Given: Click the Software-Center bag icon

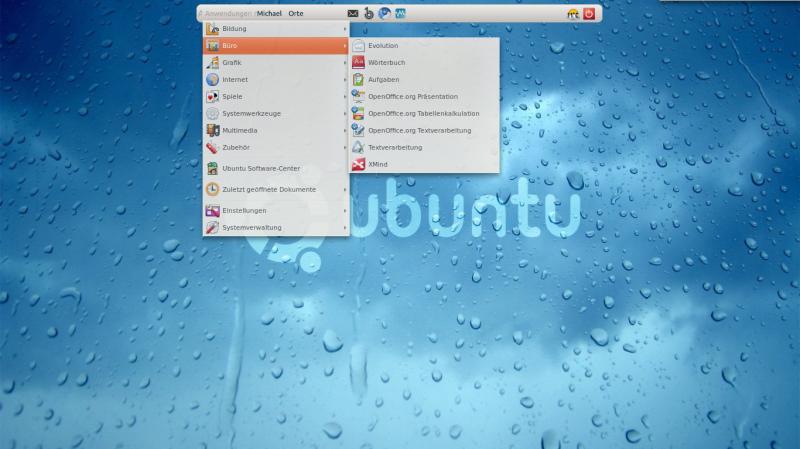Looking at the screenshot, I should (212, 168).
